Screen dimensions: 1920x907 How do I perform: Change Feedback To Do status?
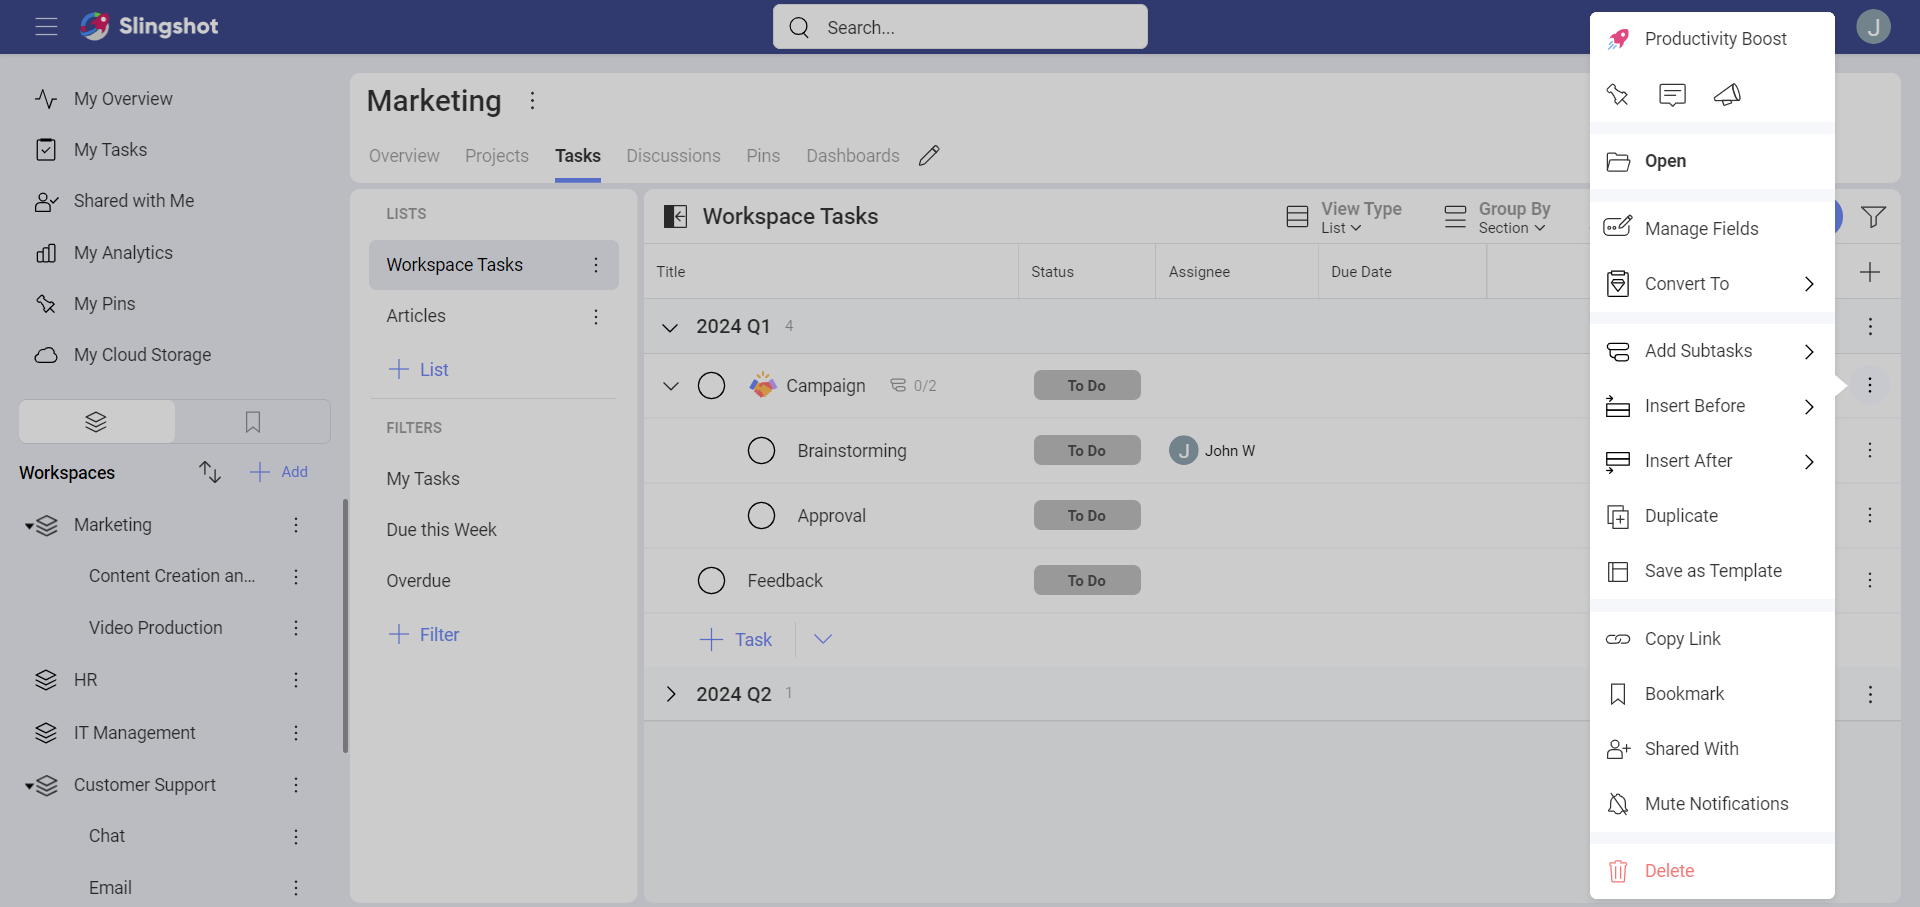pos(1087,580)
